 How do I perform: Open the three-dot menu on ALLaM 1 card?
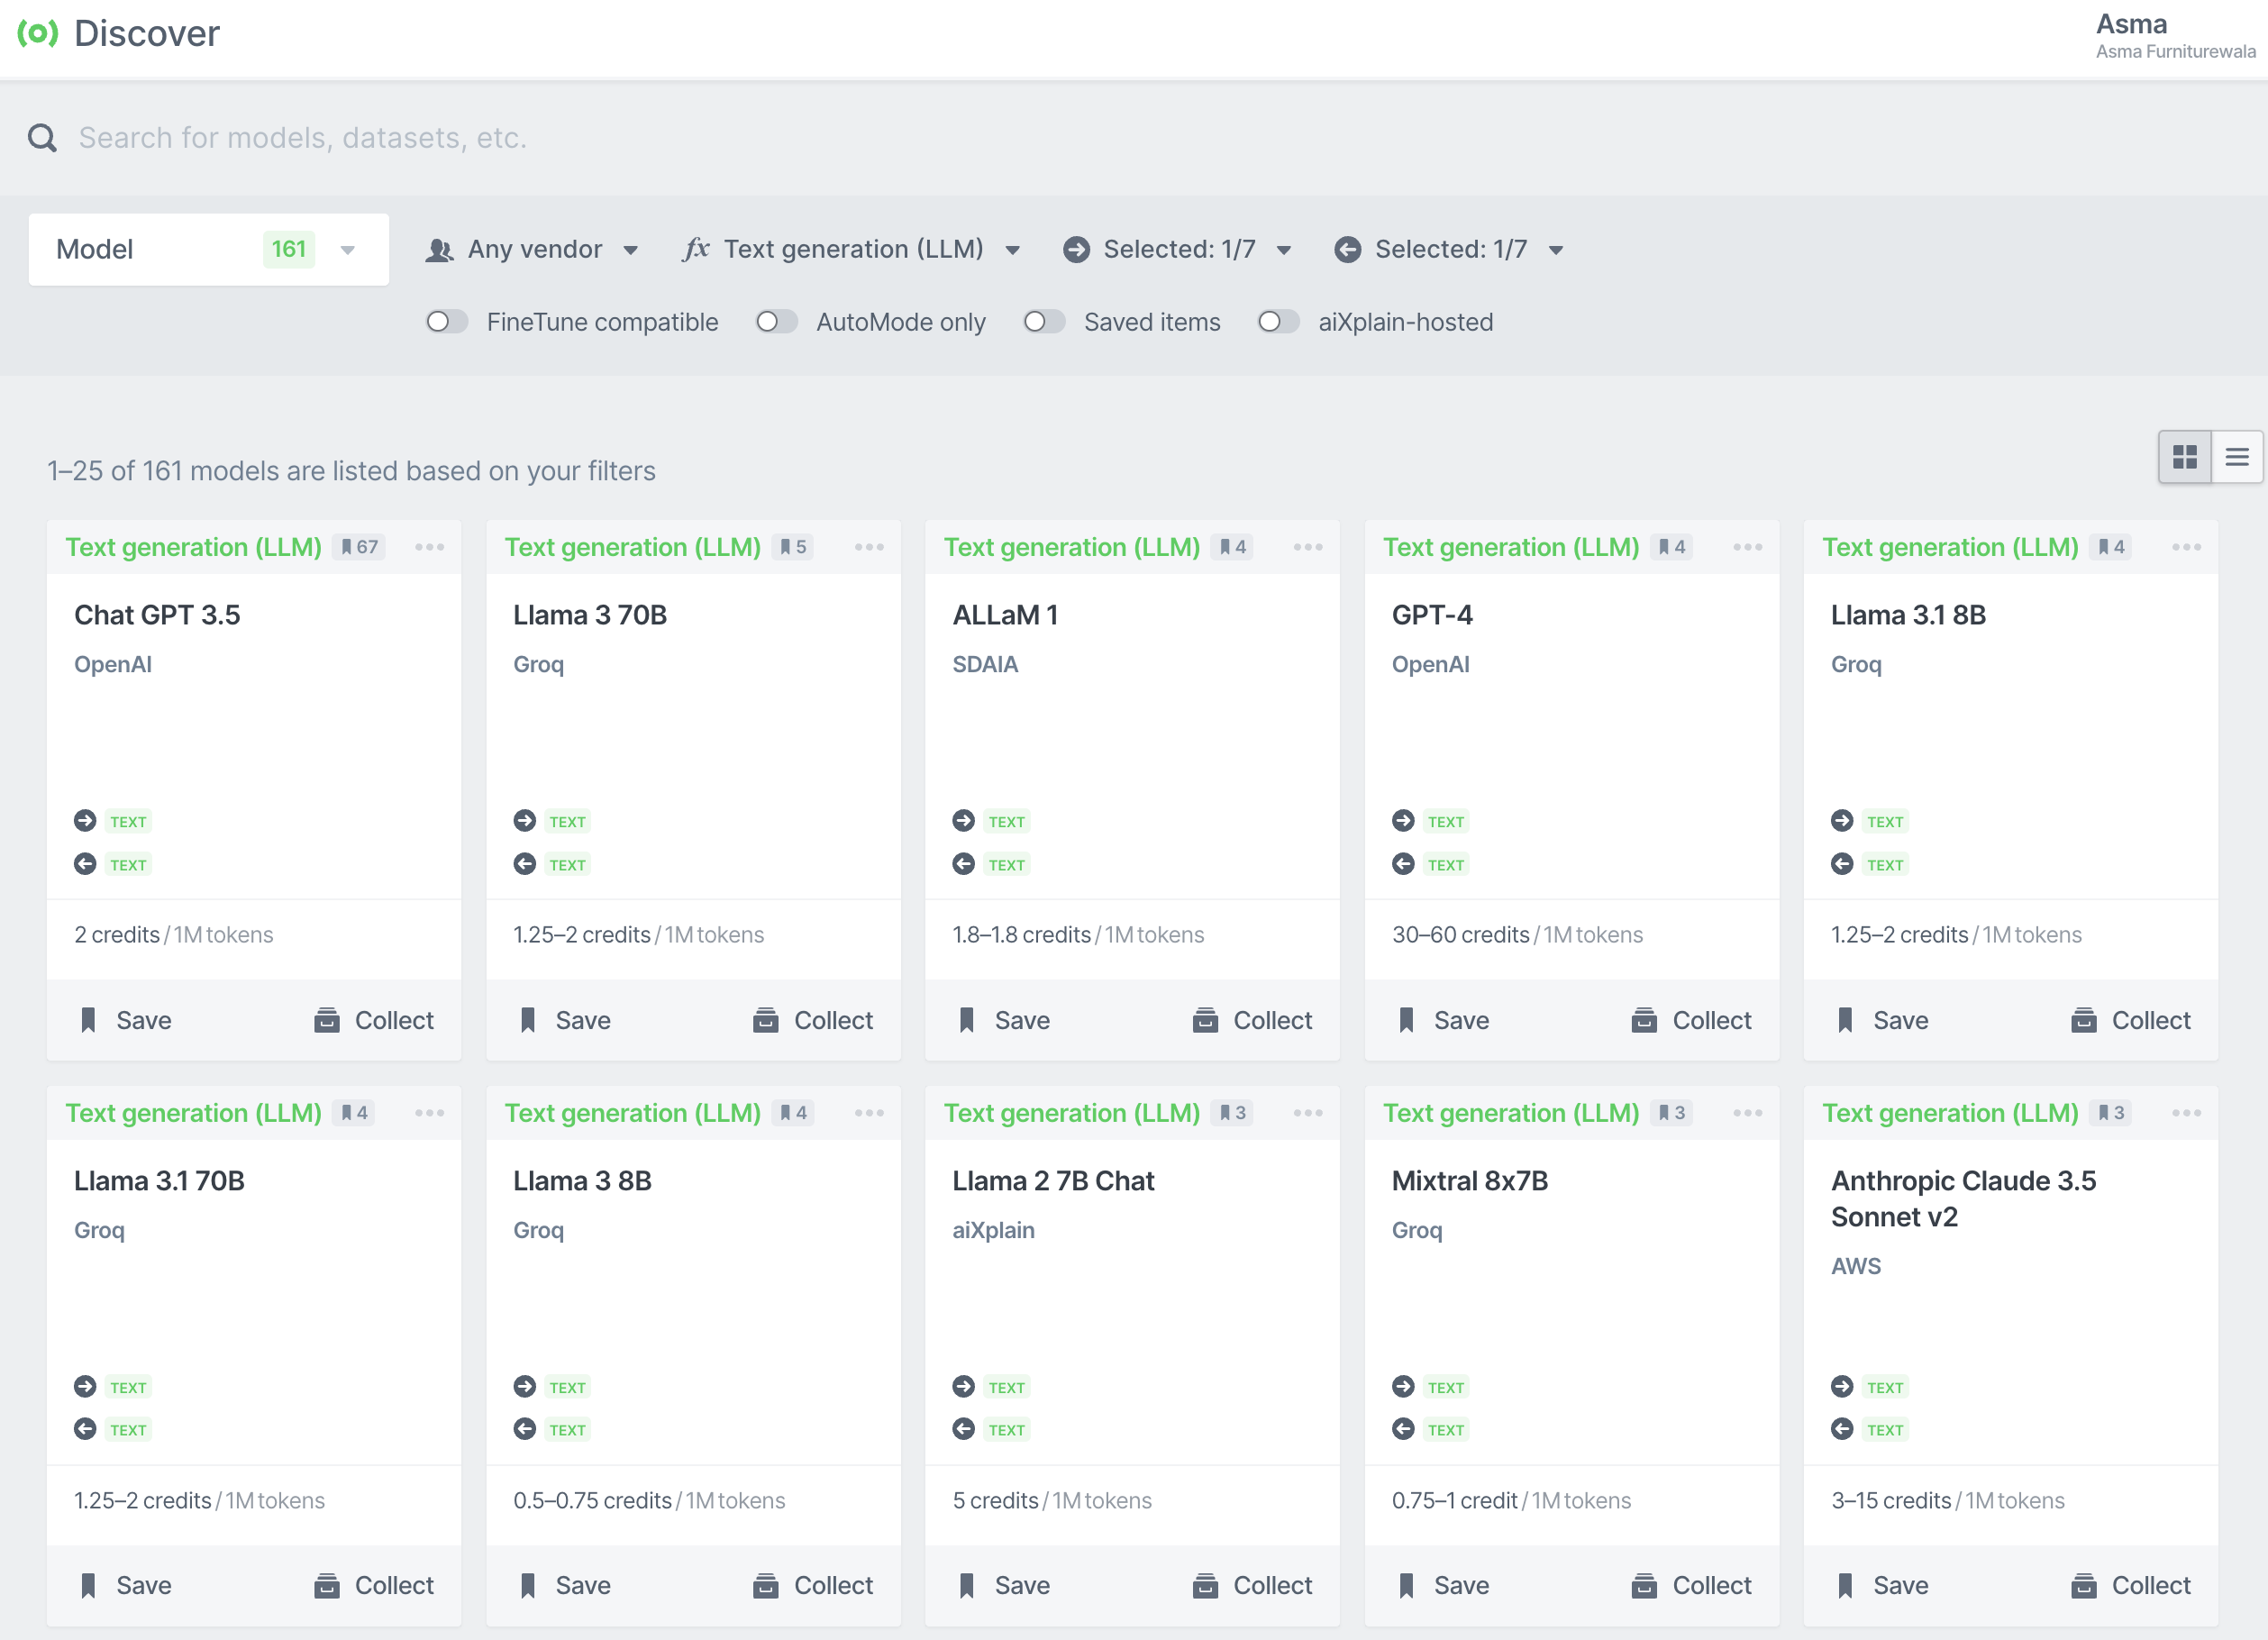tap(1308, 547)
